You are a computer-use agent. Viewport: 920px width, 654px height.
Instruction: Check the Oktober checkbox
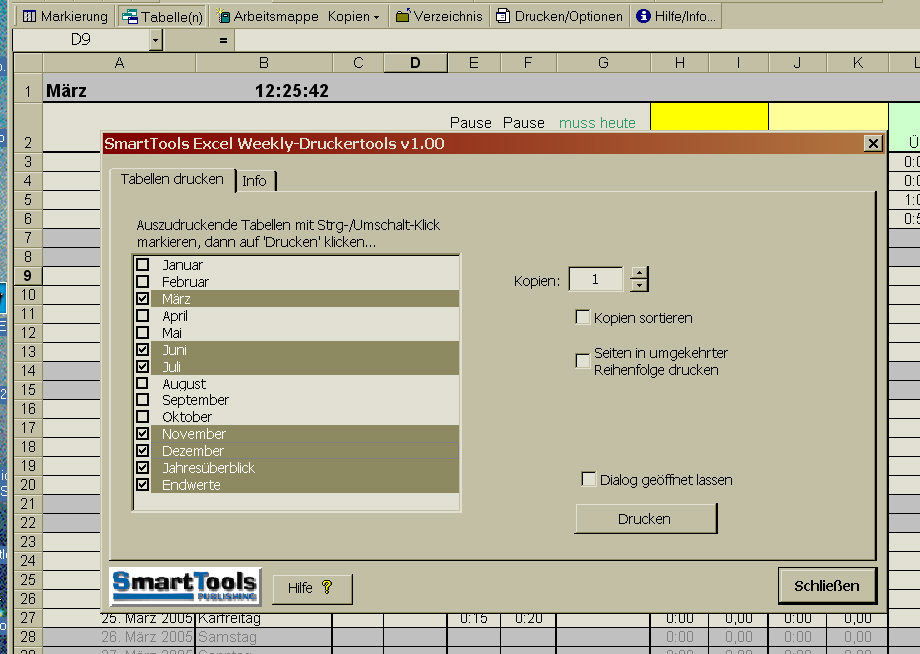pyautogui.click(x=143, y=417)
